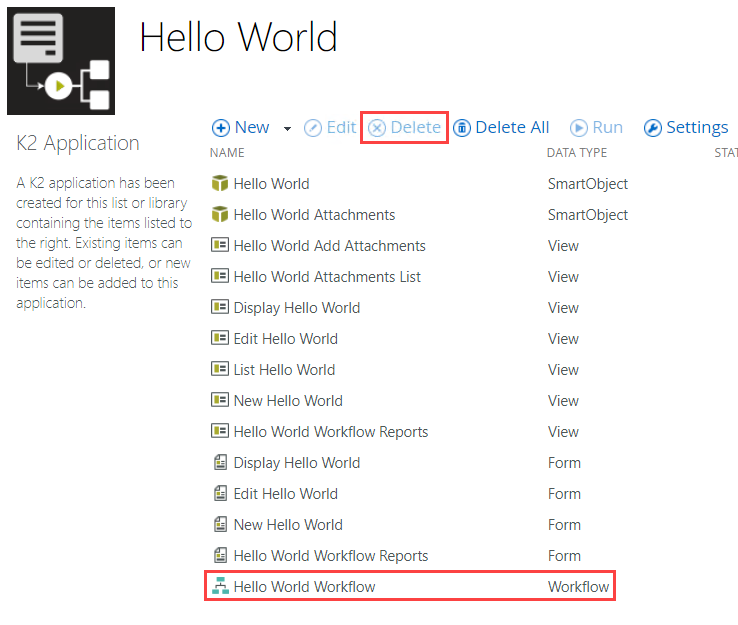Click the form icon for Edit Hello World

pyautogui.click(x=220, y=494)
